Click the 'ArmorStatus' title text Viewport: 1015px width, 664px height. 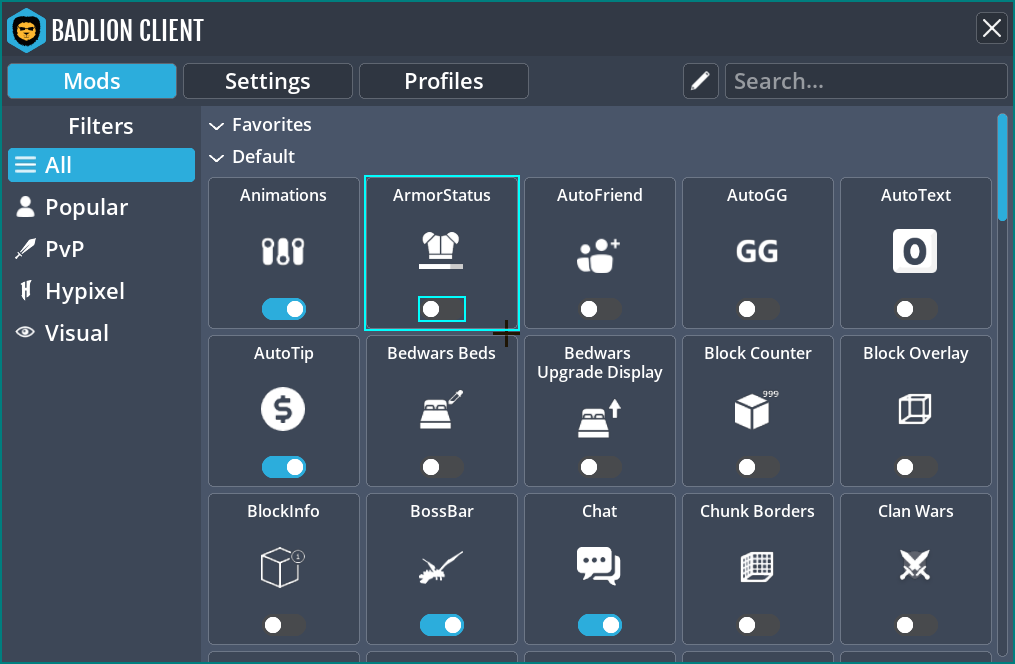[441, 195]
